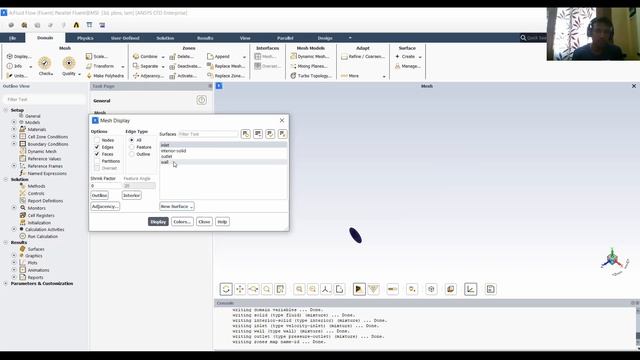
Task: Open the Combine dropdown arrow
Action: pos(163,57)
